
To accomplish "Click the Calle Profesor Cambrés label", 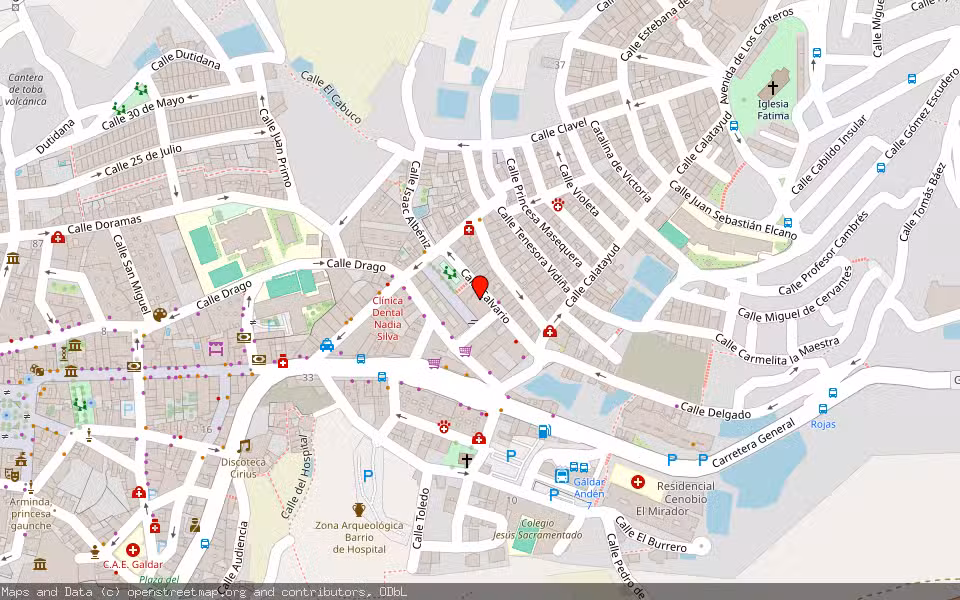I will tap(823, 253).
